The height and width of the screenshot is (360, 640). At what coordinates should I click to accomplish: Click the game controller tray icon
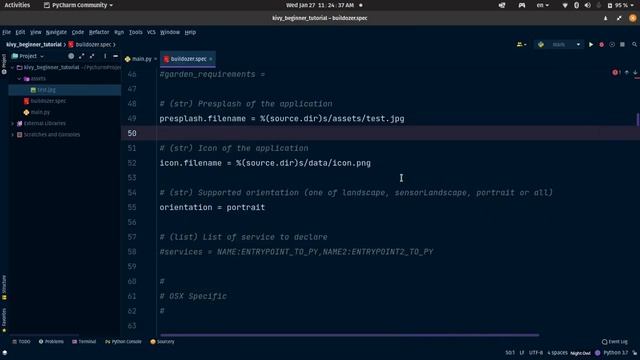click(522, 5)
